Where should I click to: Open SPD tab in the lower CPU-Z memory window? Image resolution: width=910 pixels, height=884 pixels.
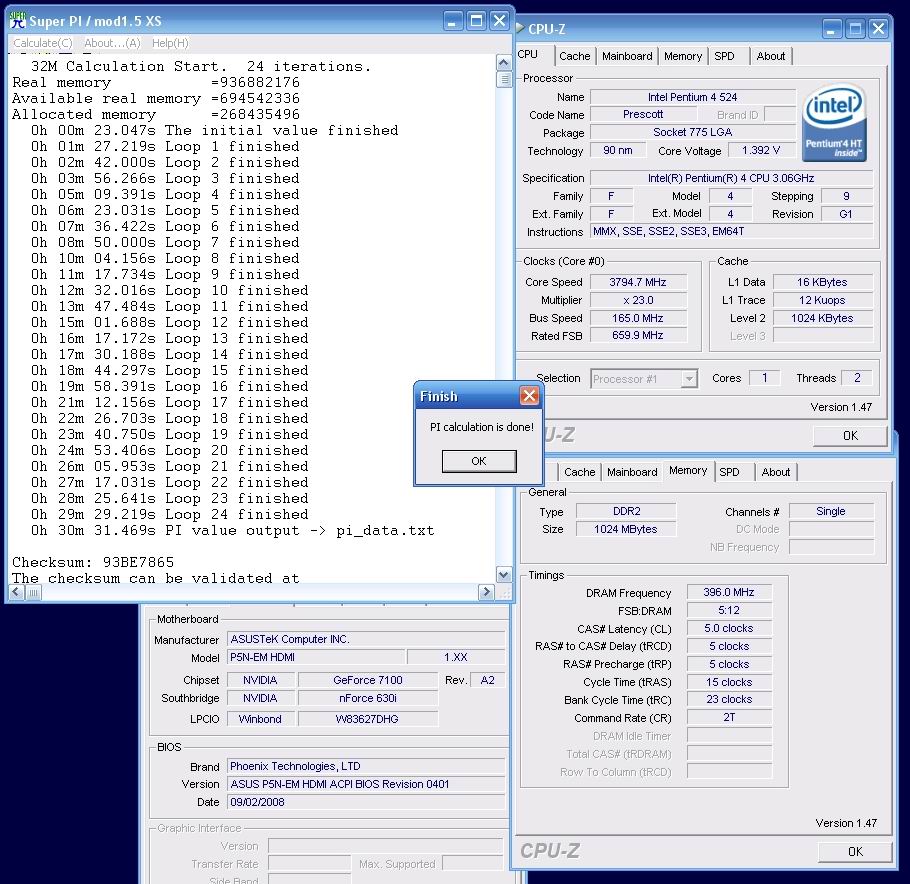pos(730,472)
